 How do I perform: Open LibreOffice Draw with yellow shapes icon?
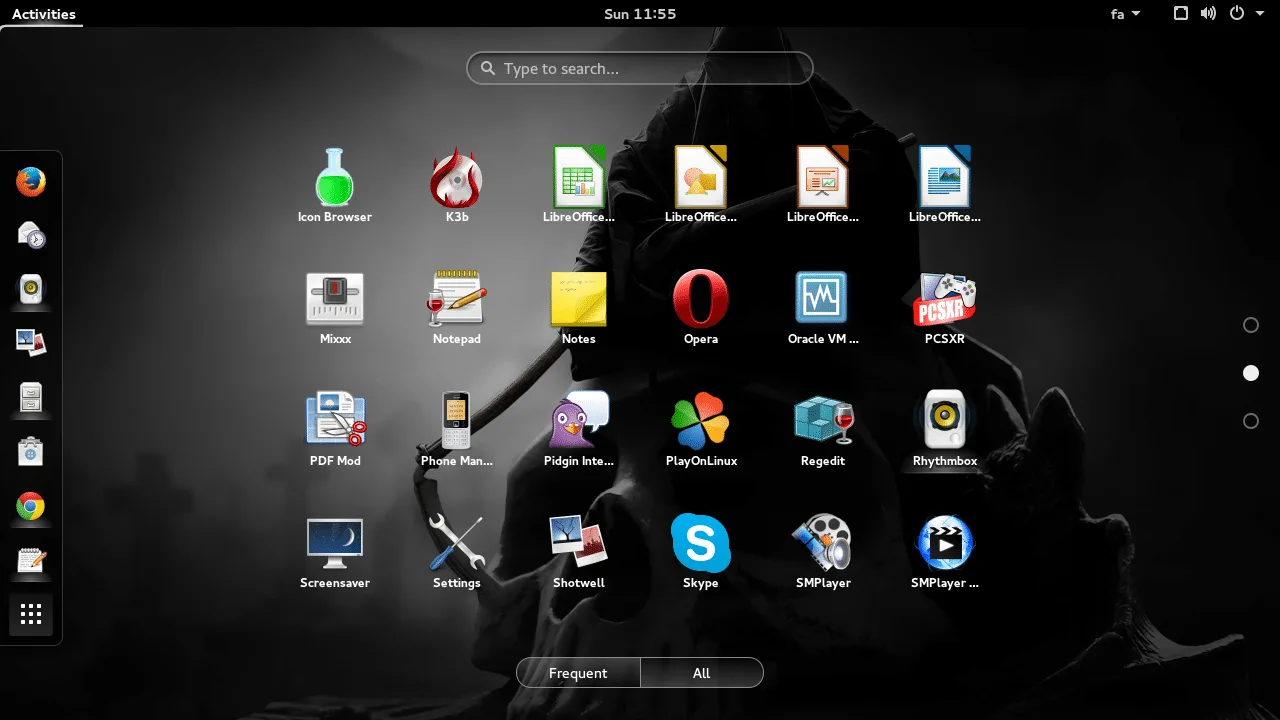click(x=700, y=185)
